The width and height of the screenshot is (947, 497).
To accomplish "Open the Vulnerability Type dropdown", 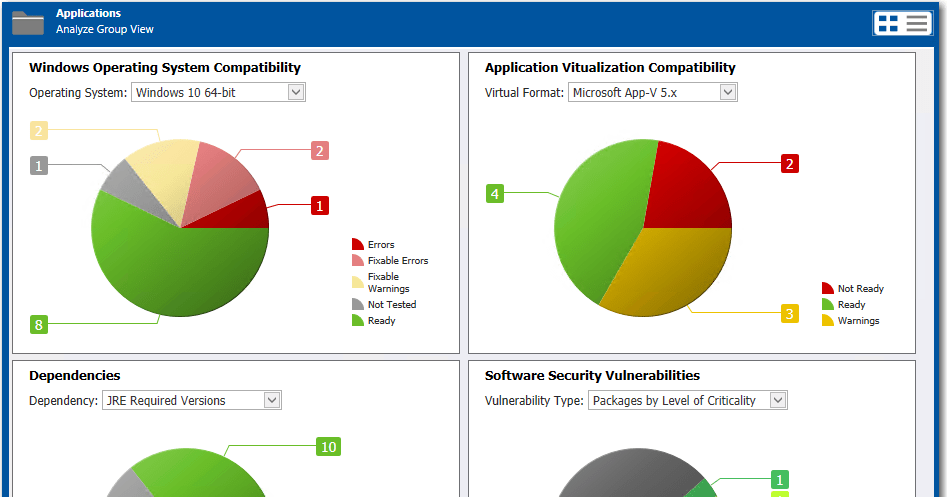I will pyautogui.click(x=777, y=401).
